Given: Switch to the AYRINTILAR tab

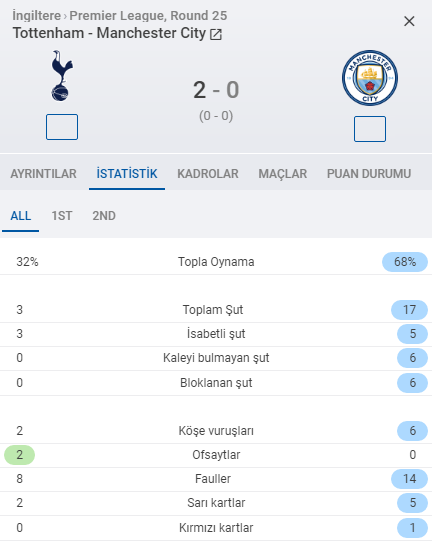Looking at the screenshot, I should (43, 174).
